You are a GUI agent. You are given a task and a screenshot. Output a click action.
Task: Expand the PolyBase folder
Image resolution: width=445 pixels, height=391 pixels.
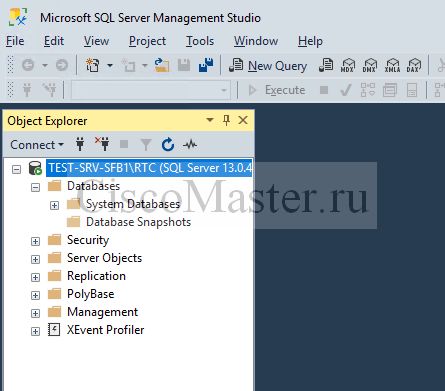pyautogui.click(x=35, y=295)
